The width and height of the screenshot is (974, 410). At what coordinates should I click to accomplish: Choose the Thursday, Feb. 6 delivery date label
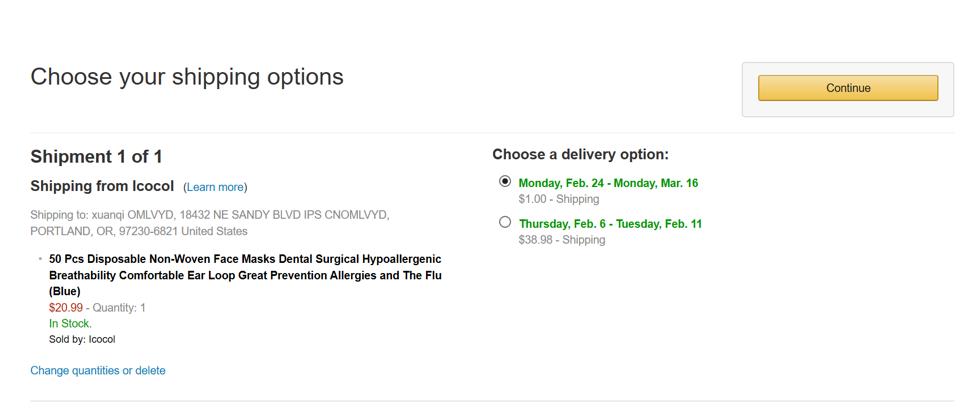click(610, 224)
